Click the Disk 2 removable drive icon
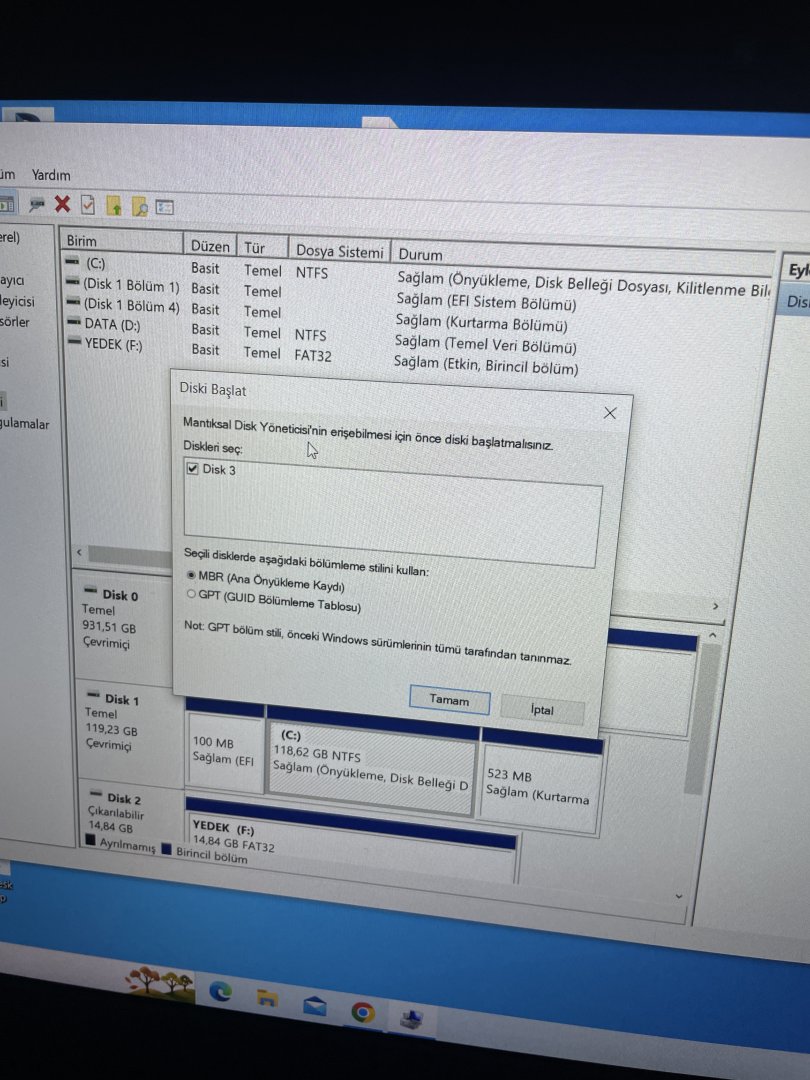Image resolution: width=810 pixels, height=1080 pixels. (x=96, y=795)
